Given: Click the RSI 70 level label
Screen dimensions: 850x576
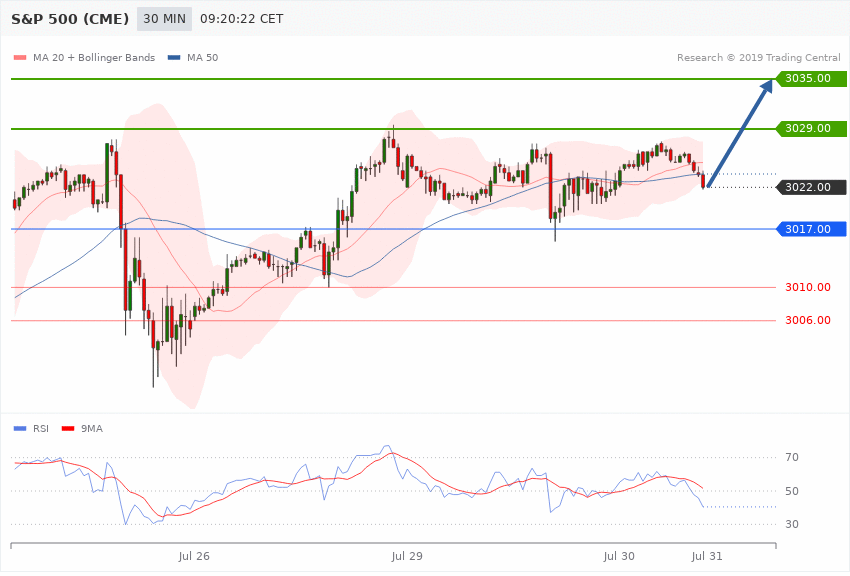Looking at the screenshot, I should click(x=792, y=457).
